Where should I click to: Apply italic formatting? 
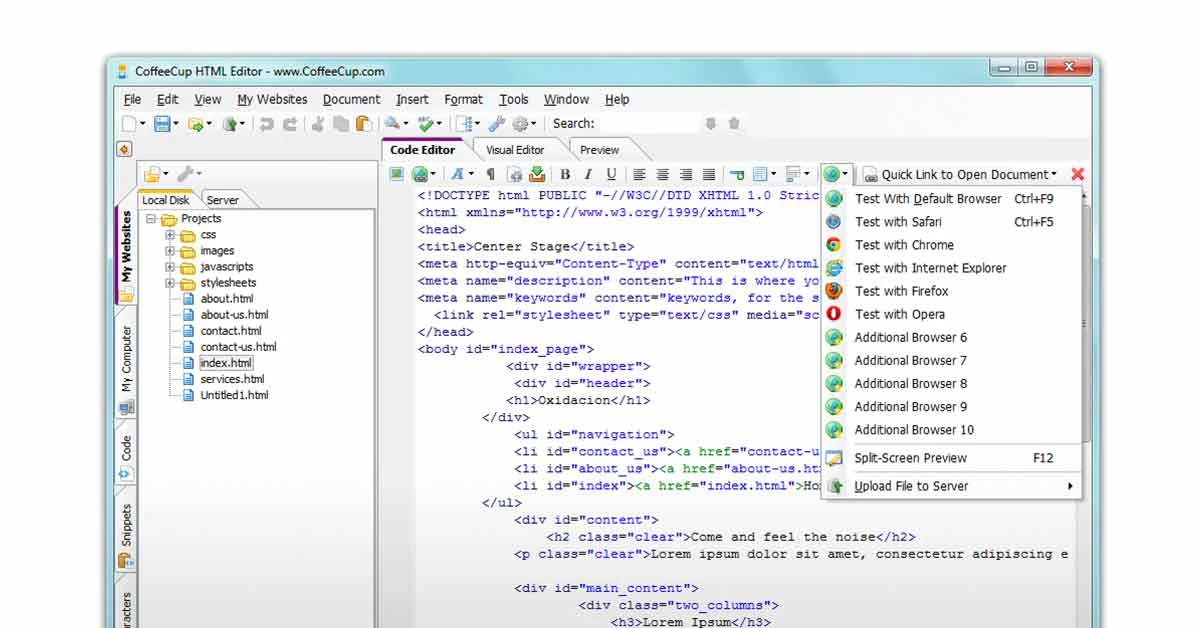pos(587,173)
